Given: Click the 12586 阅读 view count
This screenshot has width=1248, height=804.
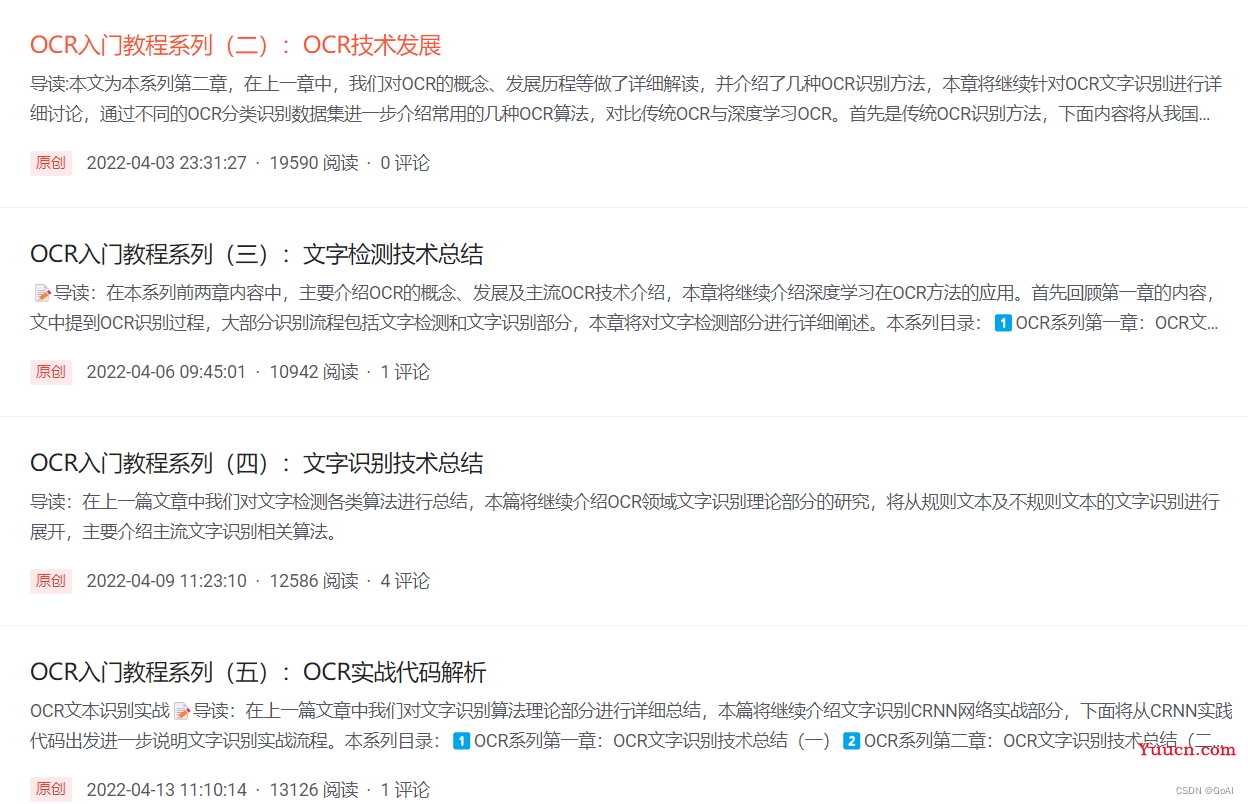Looking at the screenshot, I should 314,581.
